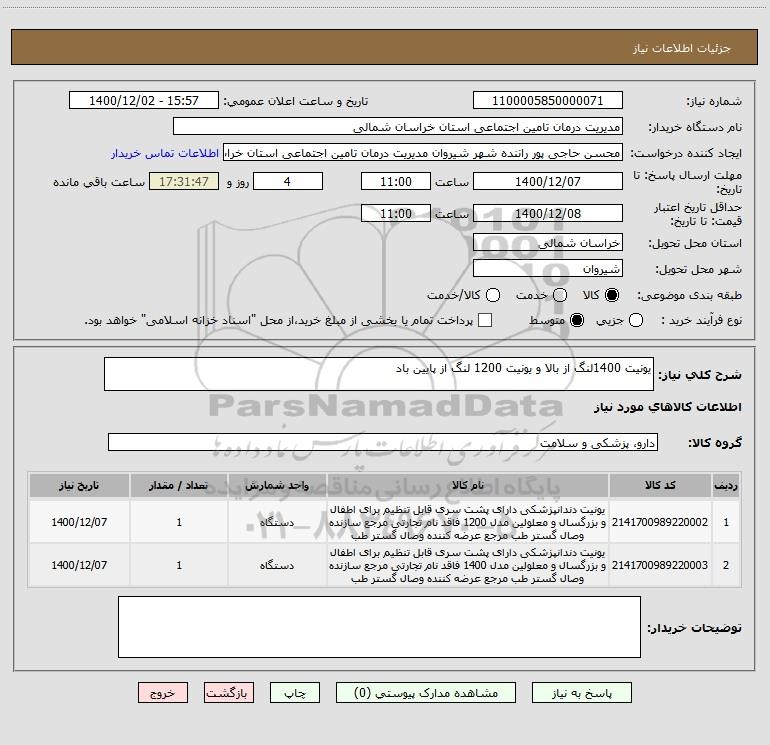Click the announcement date field 1400/12/02 - 15:57

[x=144, y=100]
